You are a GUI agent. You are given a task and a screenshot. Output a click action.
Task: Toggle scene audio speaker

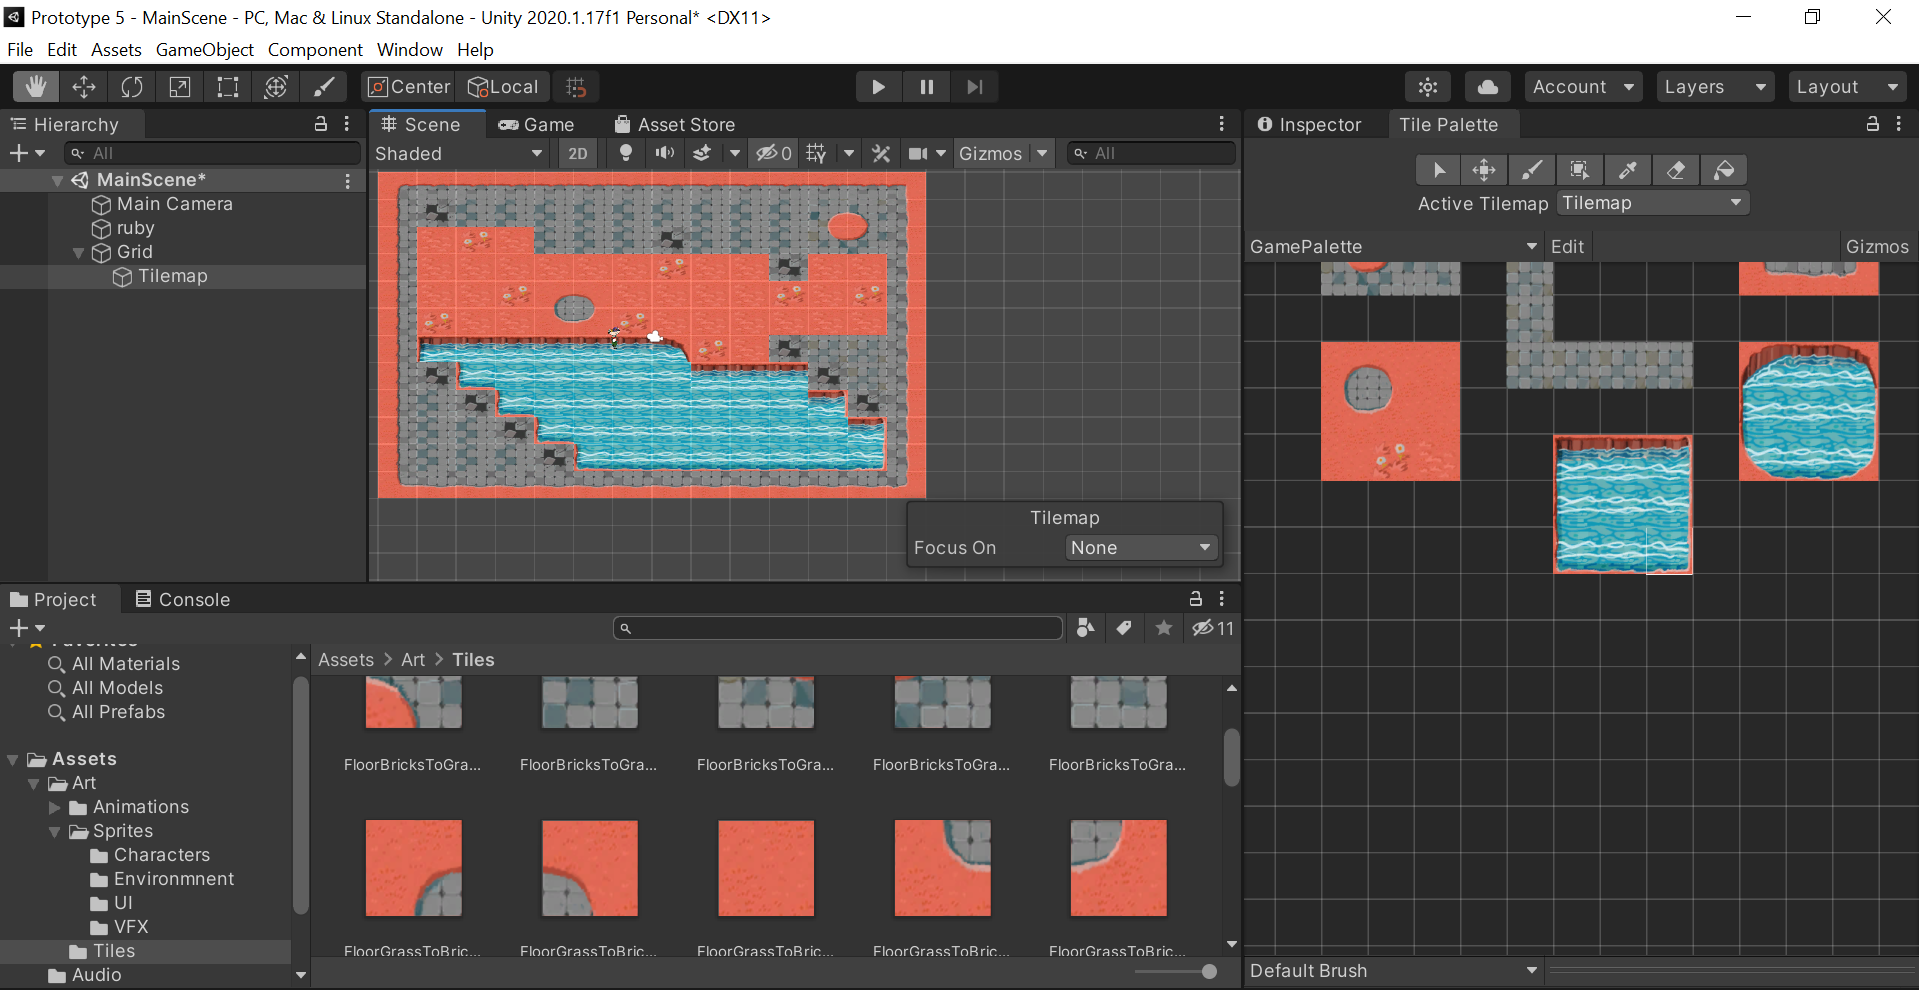click(664, 153)
